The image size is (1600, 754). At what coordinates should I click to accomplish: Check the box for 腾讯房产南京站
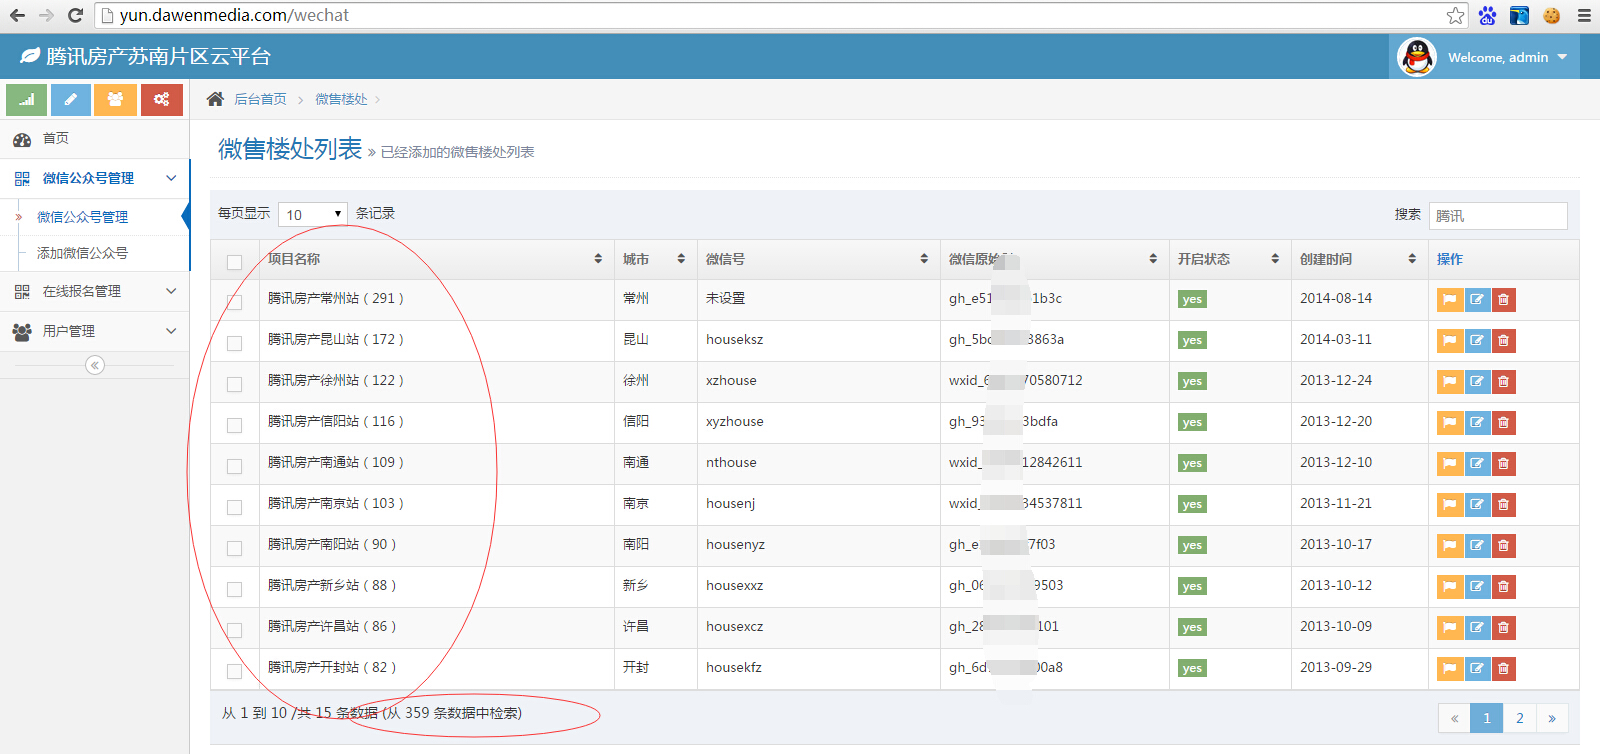[234, 507]
